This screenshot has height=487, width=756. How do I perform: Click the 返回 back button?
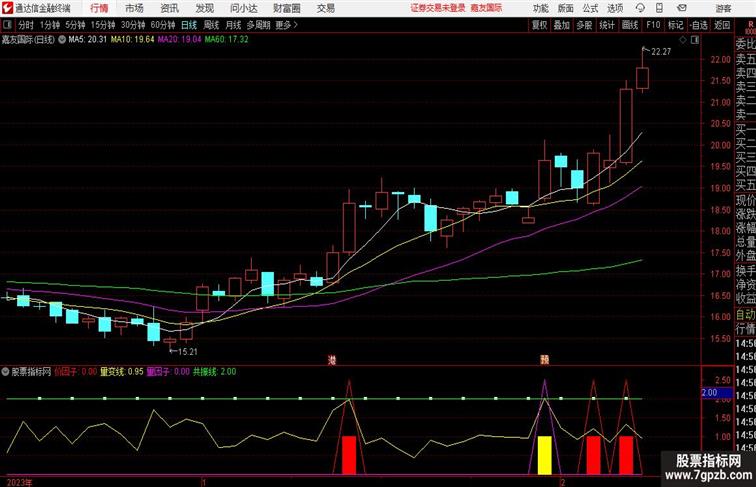pyautogui.click(x=722, y=25)
